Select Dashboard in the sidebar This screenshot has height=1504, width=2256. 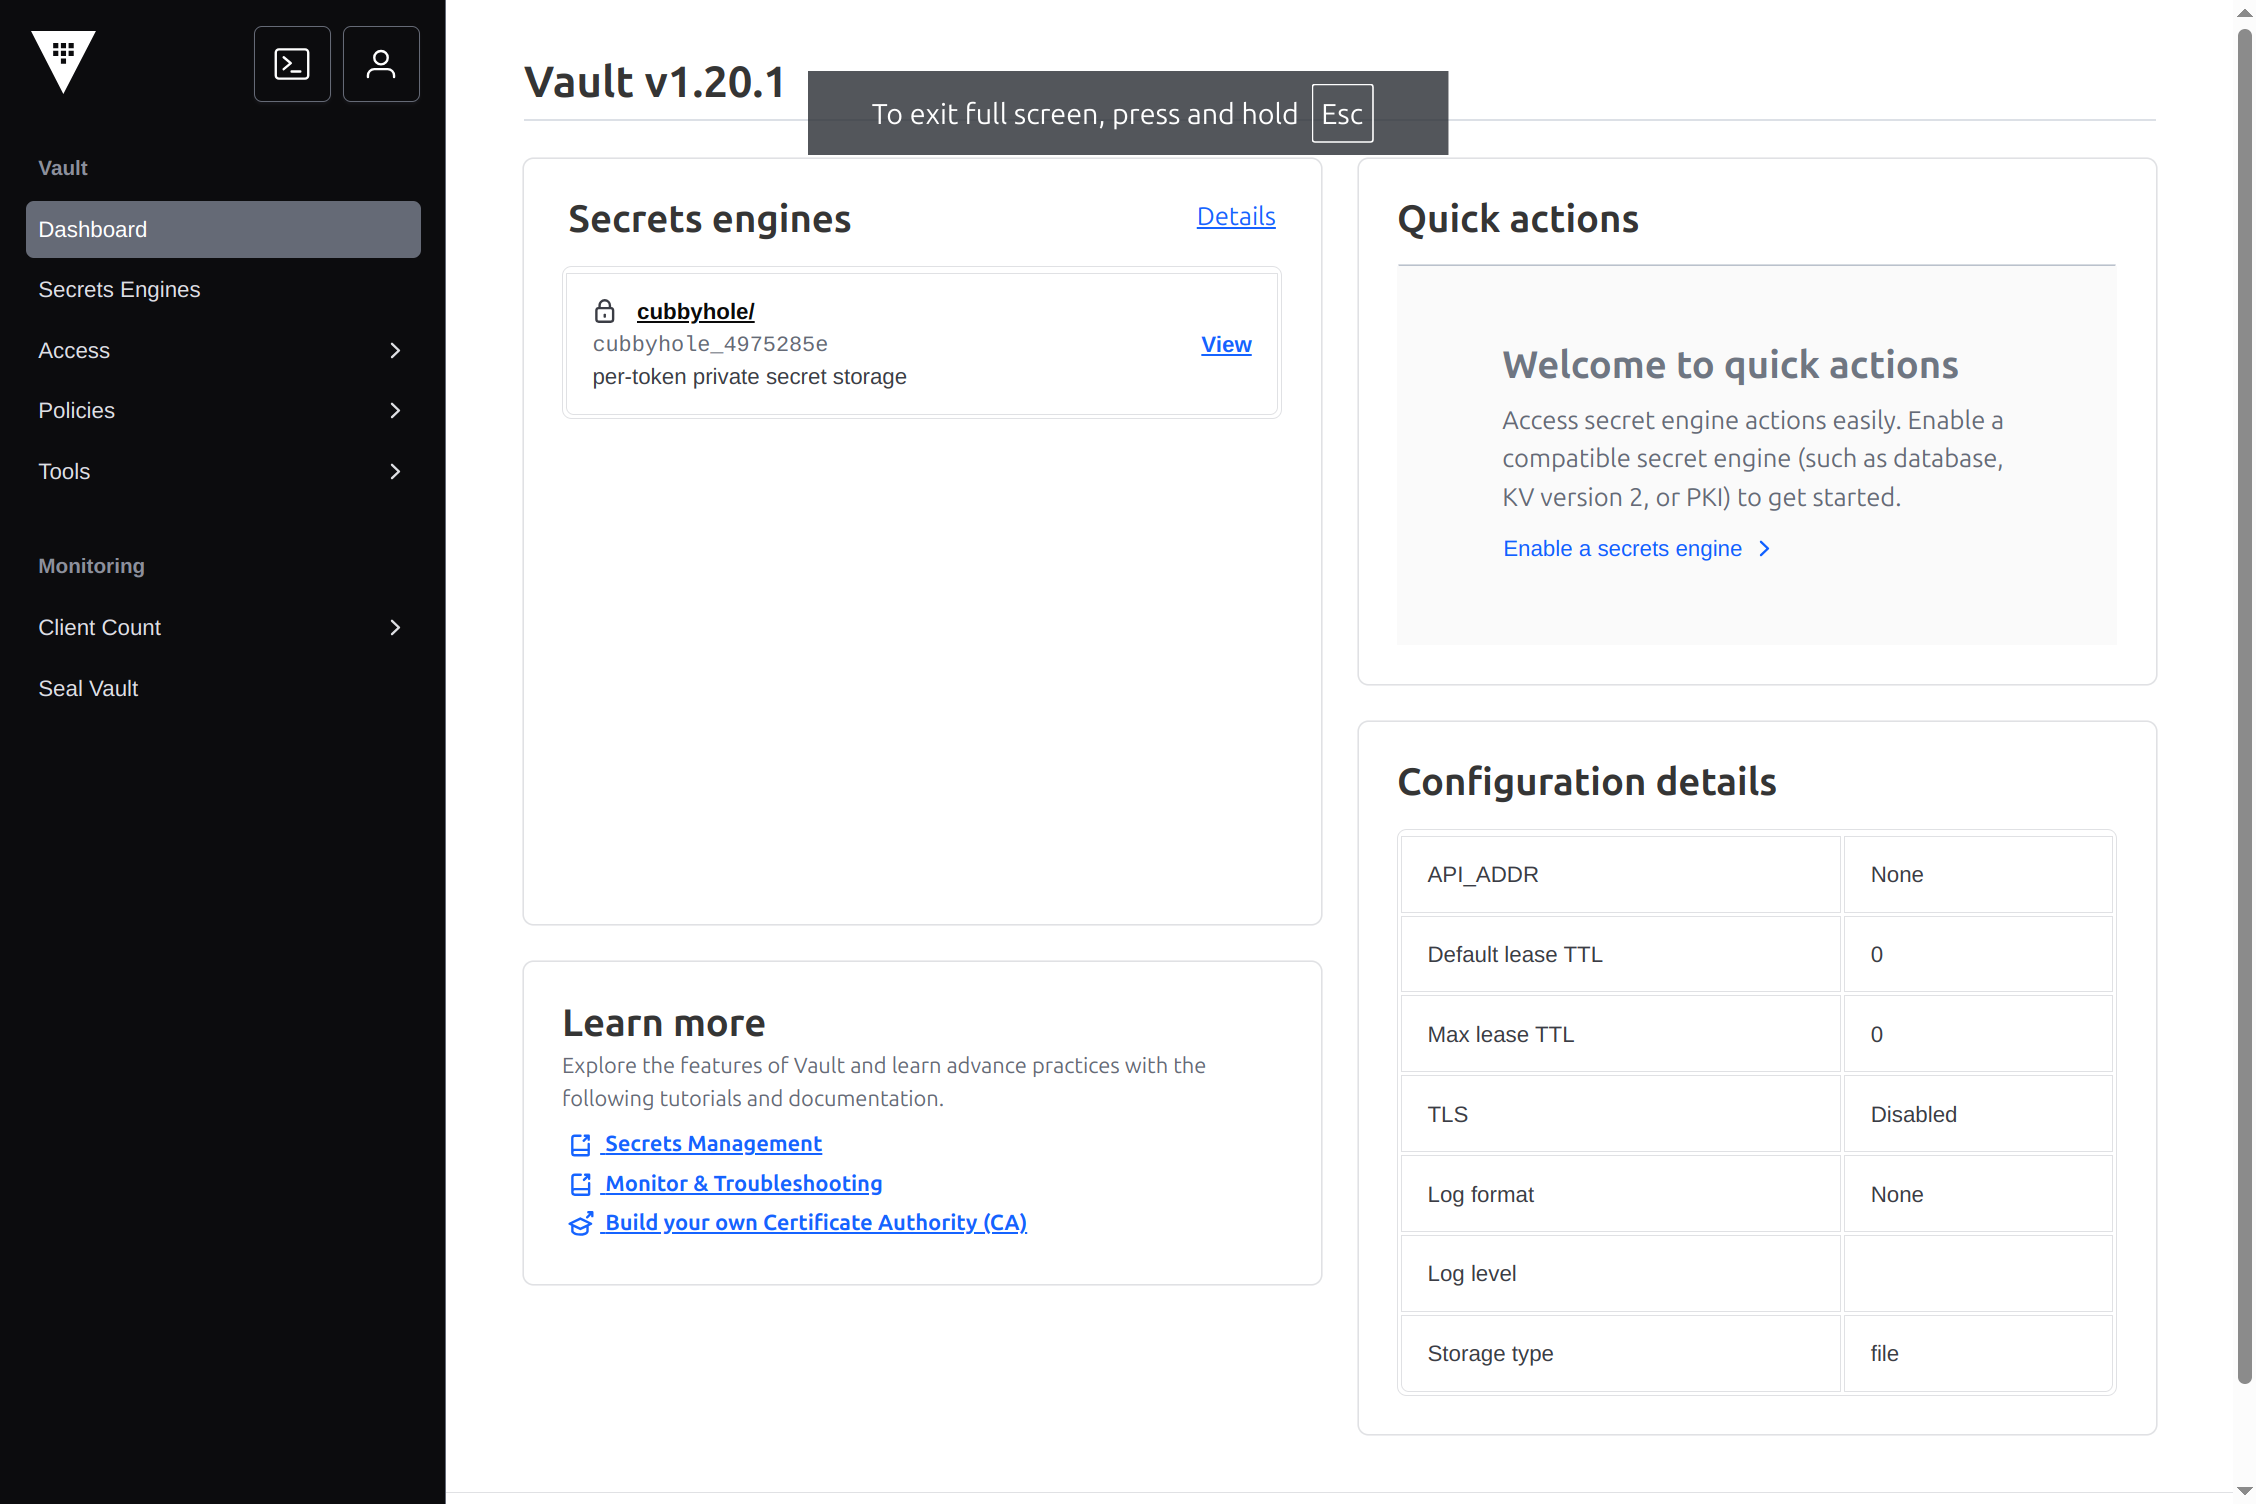(x=223, y=229)
